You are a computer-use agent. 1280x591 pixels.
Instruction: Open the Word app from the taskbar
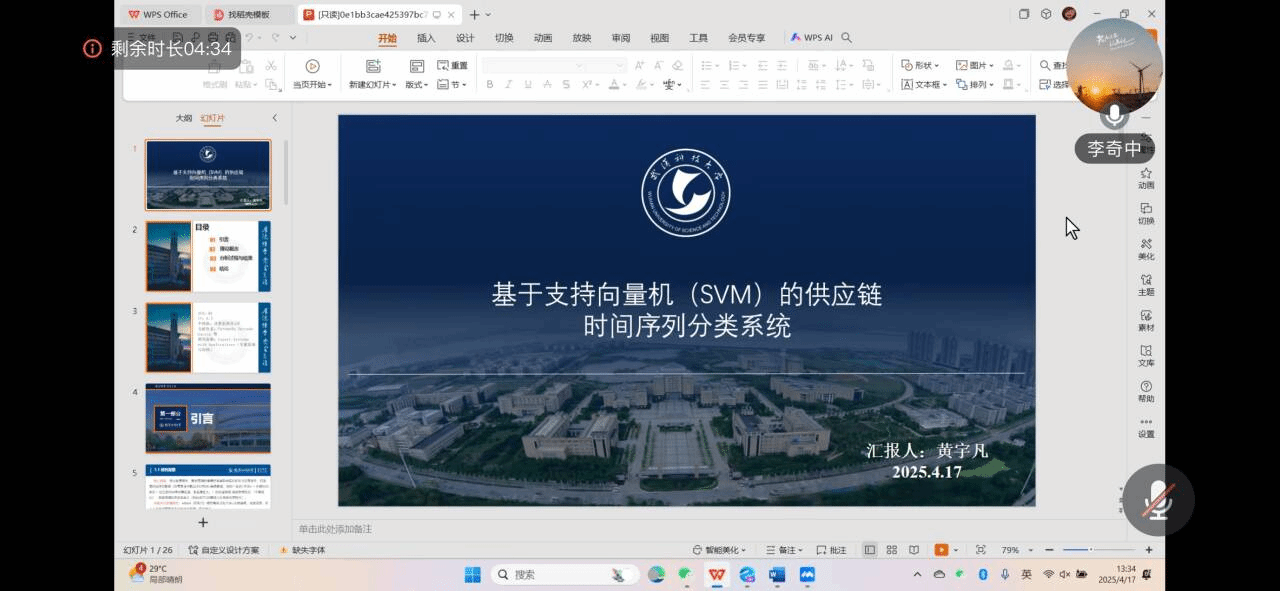[777, 575]
